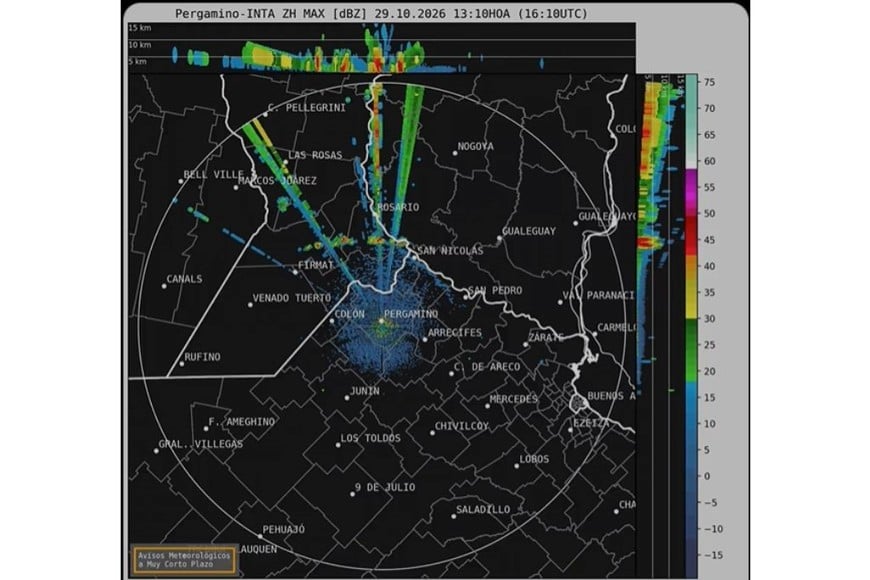This screenshot has height=580, width=870.
Task: Click the 30 dBZ scale value
Action: (709, 319)
